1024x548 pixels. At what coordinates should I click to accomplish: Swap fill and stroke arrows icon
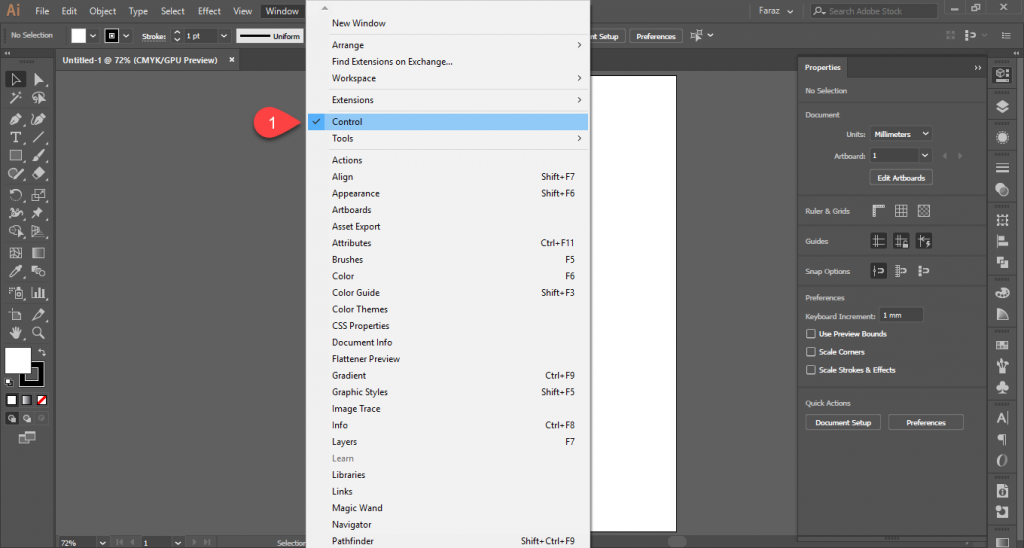point(42,353)
